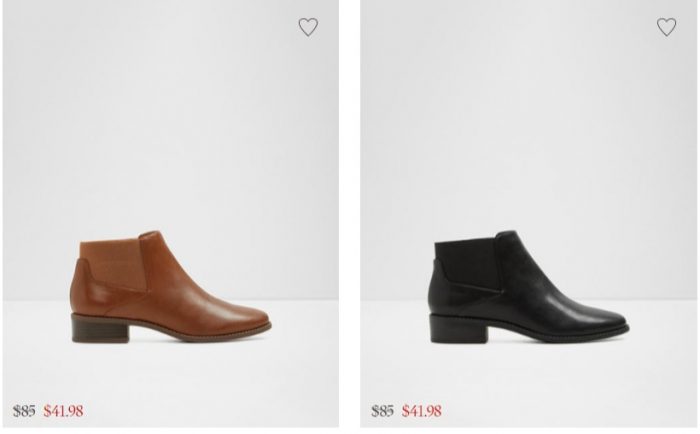Click the black boot's $41.98 sale price
700x434 pixels.
click(422, 411)
